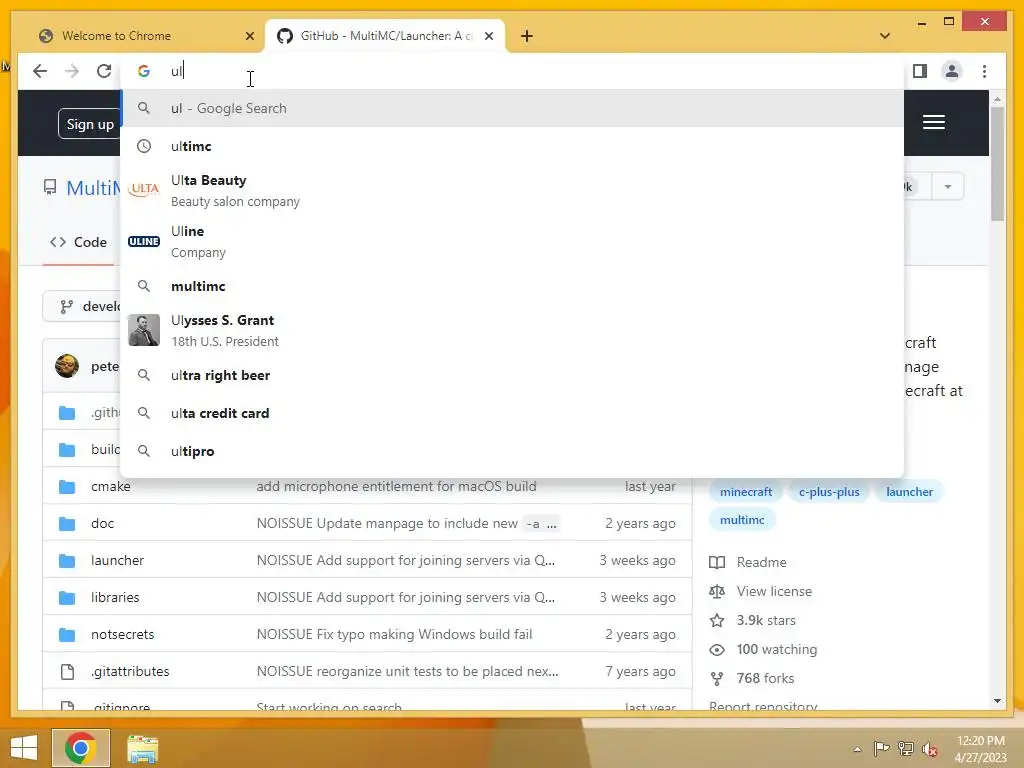Open a new tab with plus button
Image resolution: width=1024 pixels, height=768 pixels.
coord(527,36)
